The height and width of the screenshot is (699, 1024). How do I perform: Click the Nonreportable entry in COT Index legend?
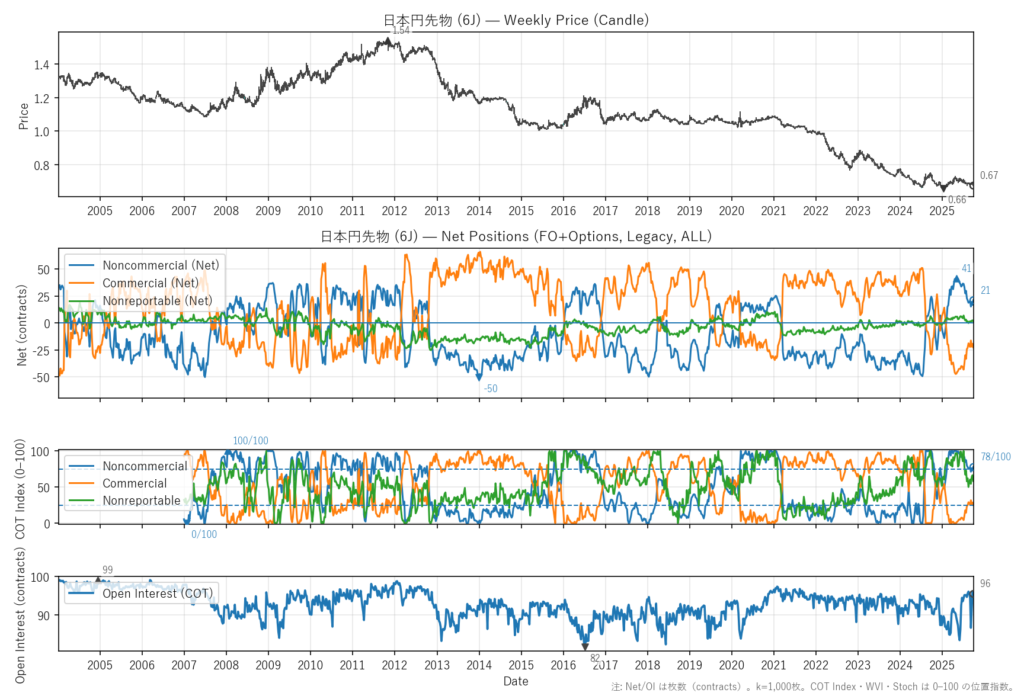click(142, 500)
